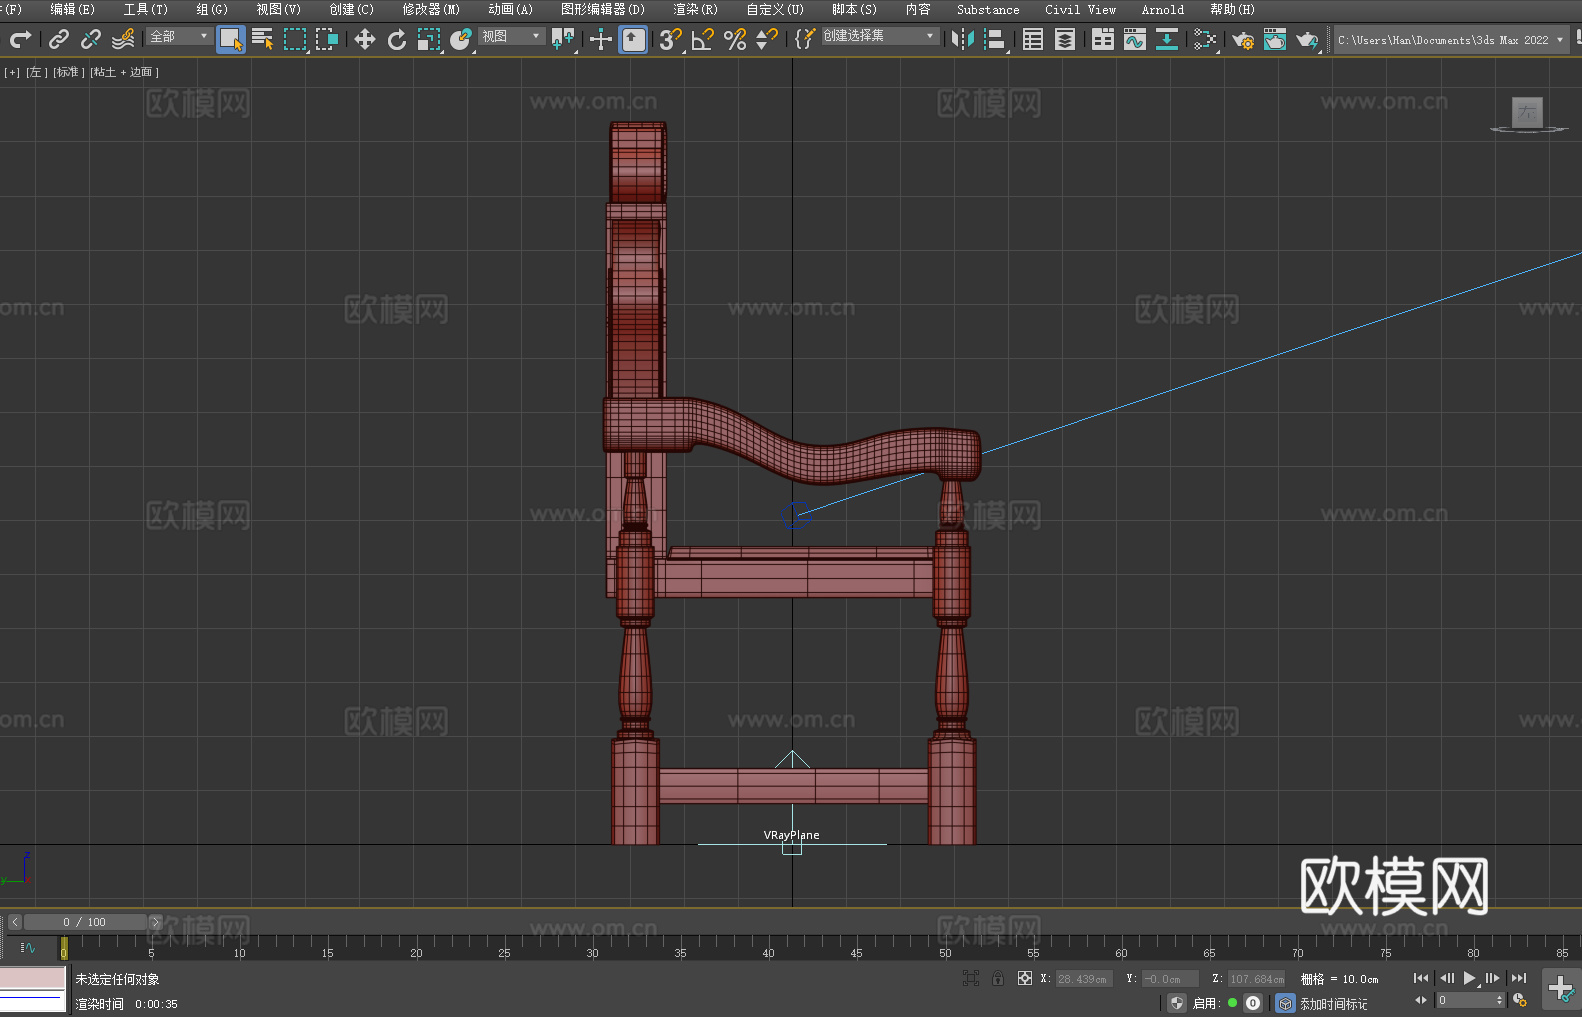Image resolution: width=1582 pixels, height=1017 pixels.
Task: Click the Mirror tool icon
Action: 963,39
